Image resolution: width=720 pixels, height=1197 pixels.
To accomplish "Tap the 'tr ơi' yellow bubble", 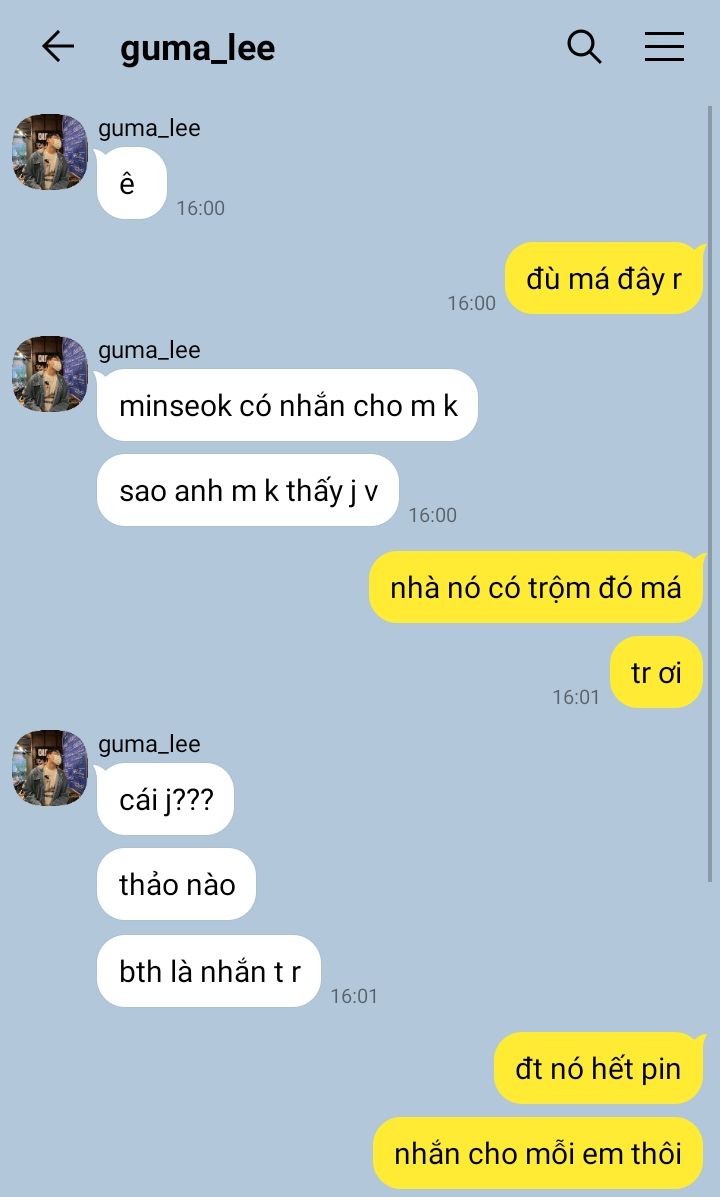I will 657,672.
